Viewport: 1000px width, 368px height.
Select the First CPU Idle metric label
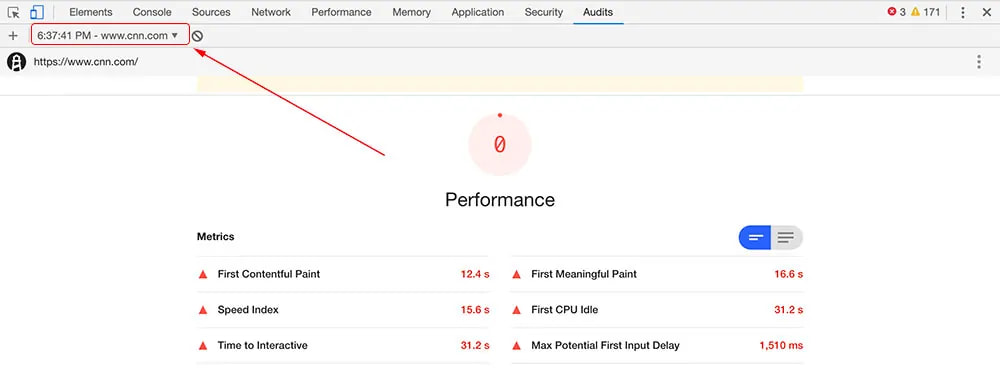[x=564, y=310]
